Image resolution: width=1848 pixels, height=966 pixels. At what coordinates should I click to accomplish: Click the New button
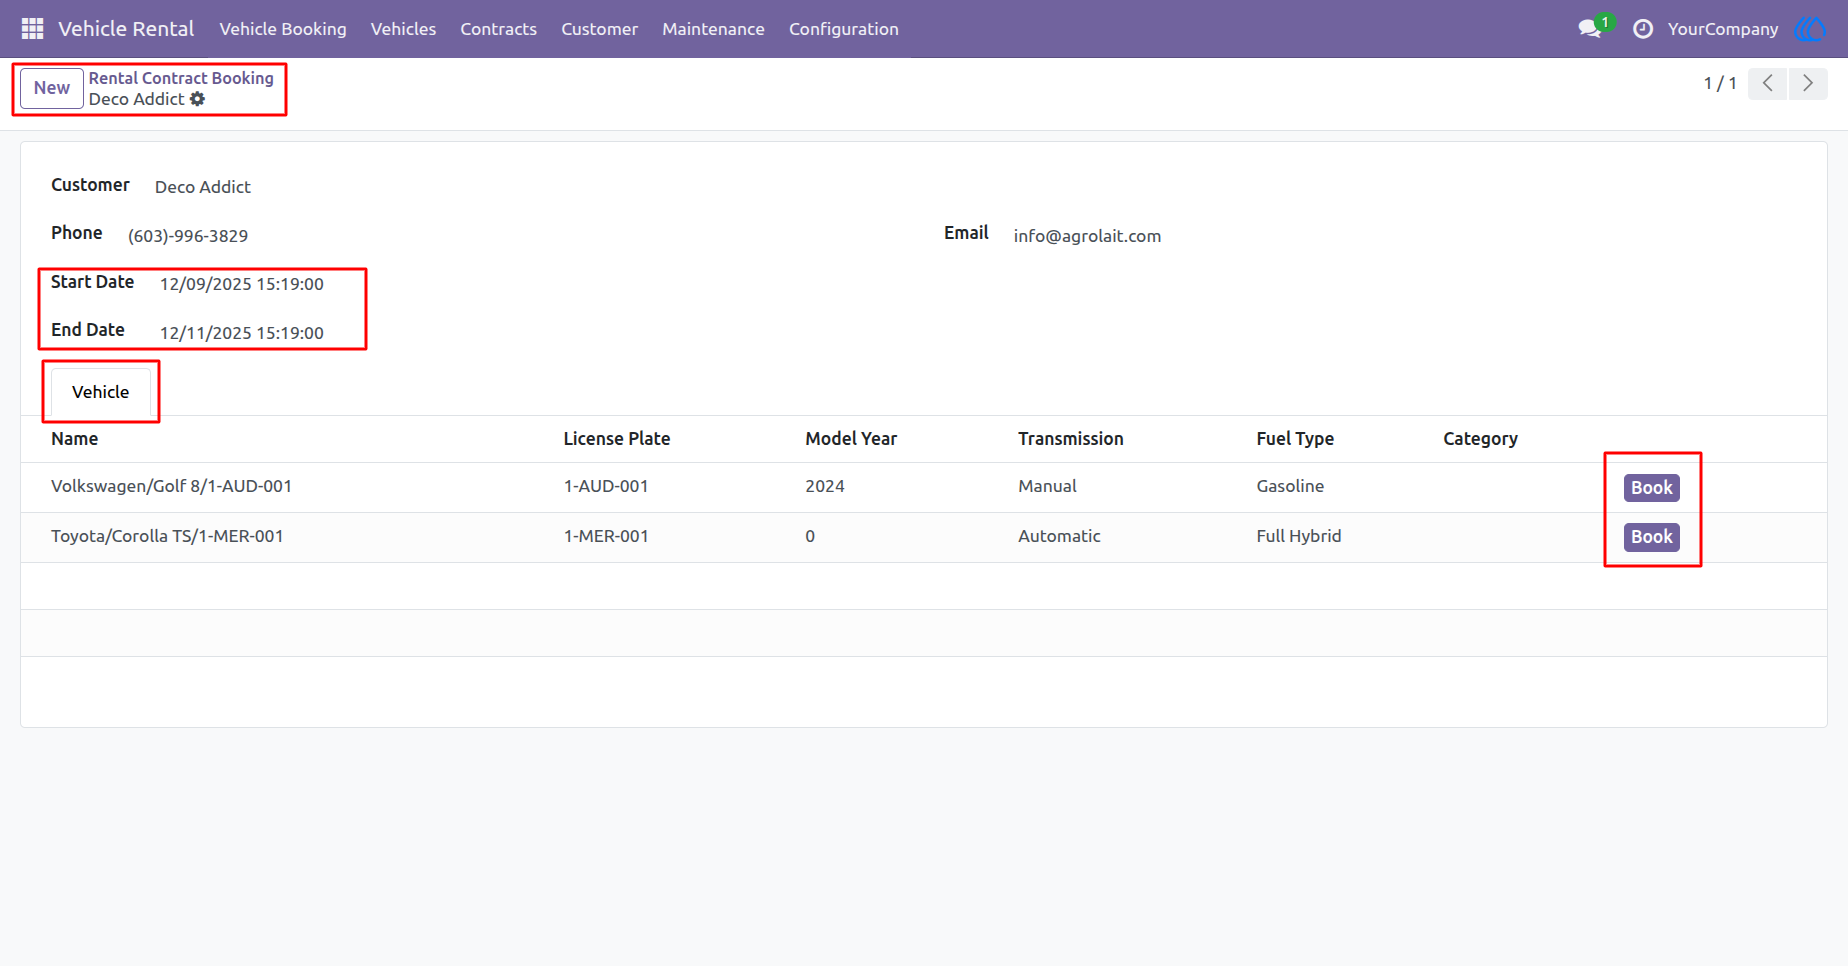(52, 88)
